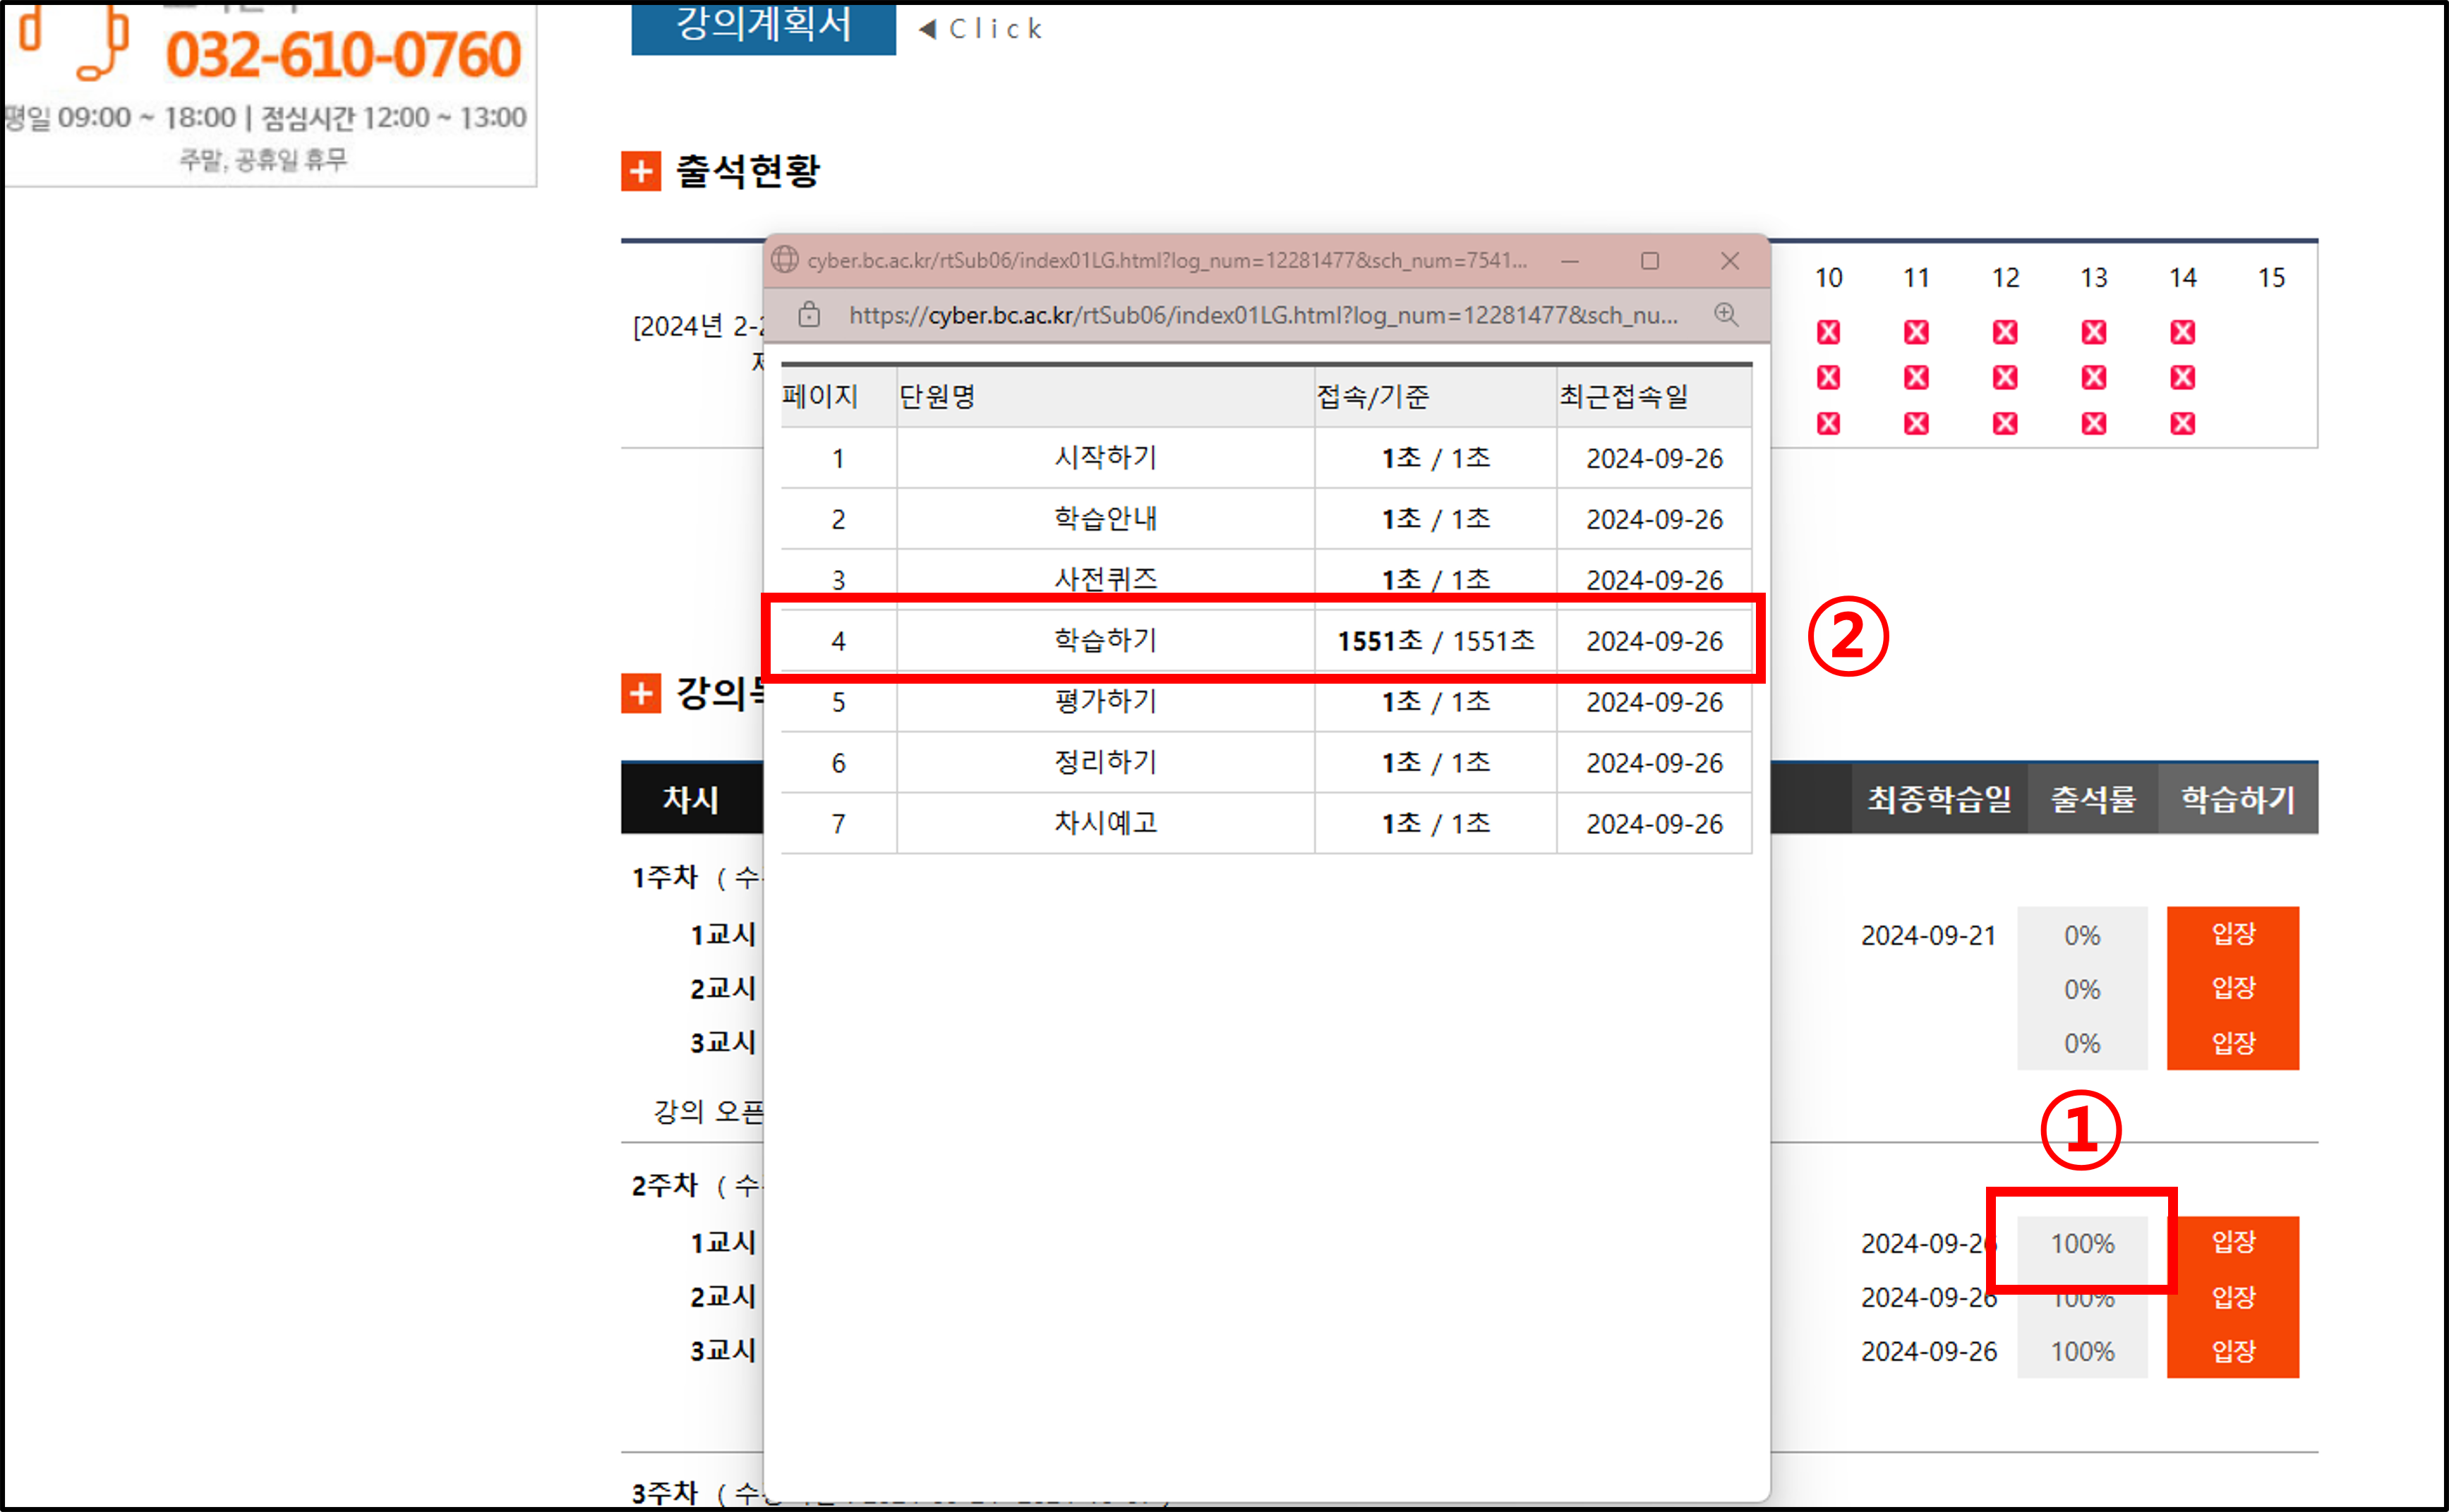The width and height of the screenshot is (2449, 1512).
Task: Click the 100% attendance rate for week 2 third period
Action: 2082,1352
